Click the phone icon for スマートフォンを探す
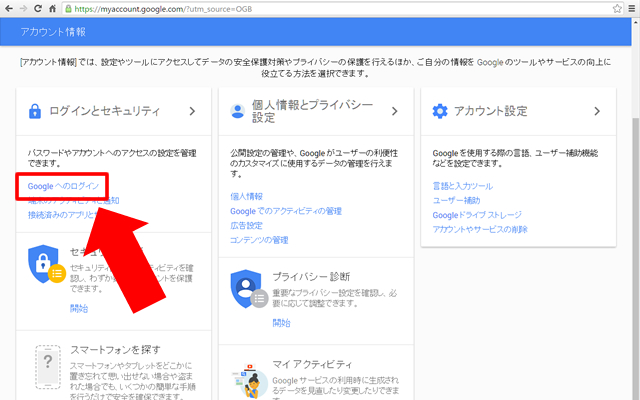 pyautogui.click(x=48, y=367)
